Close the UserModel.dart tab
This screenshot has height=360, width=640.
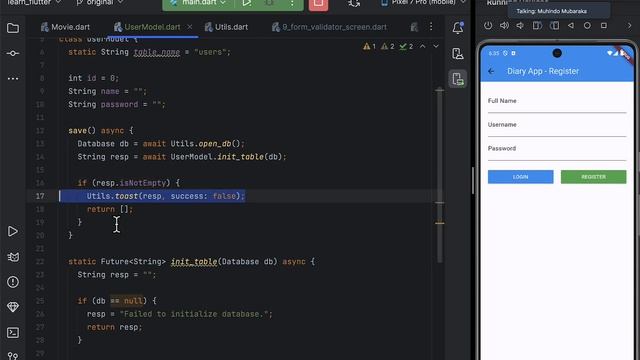click(190, 27)
